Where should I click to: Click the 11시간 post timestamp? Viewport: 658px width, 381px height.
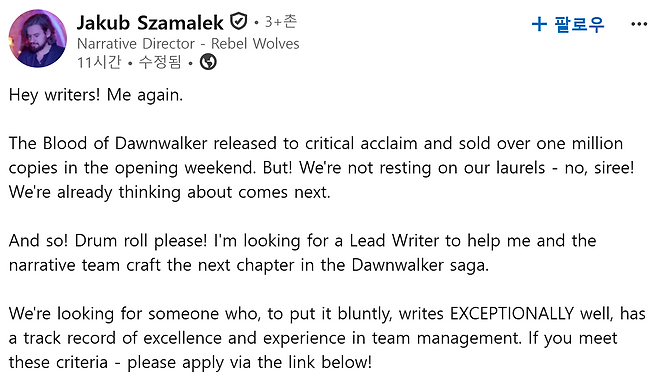tap(99, 63)
